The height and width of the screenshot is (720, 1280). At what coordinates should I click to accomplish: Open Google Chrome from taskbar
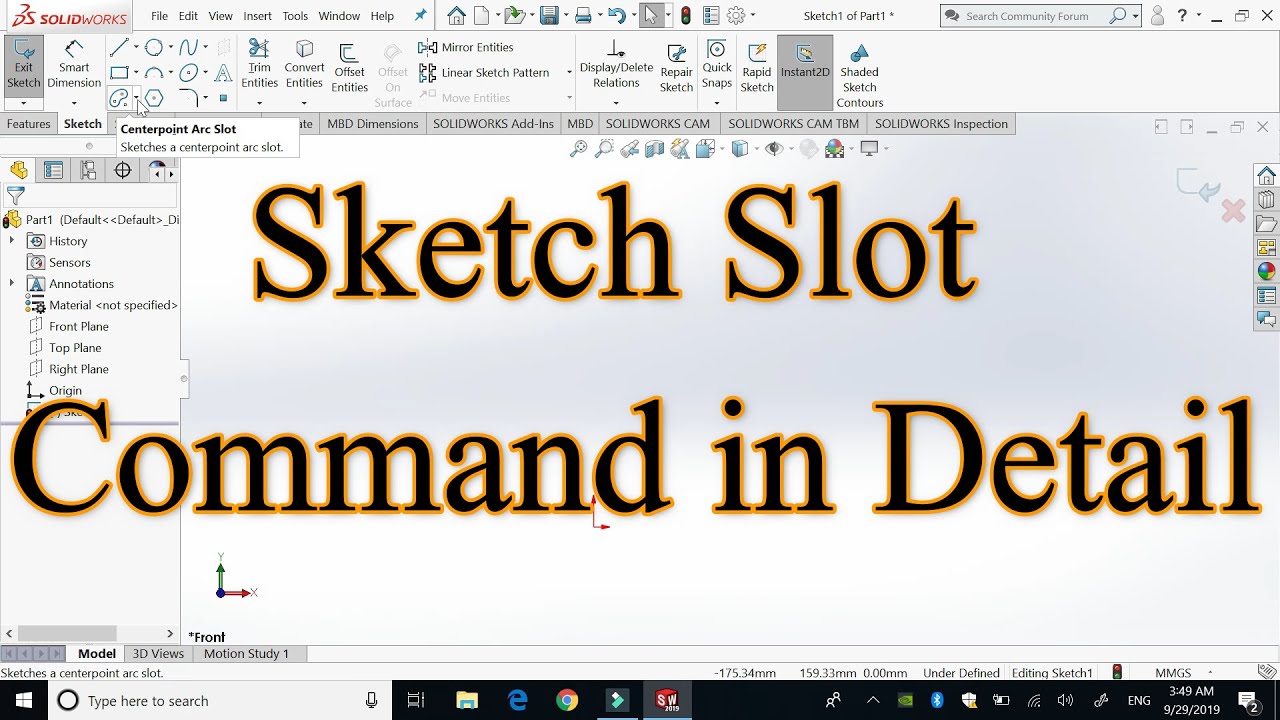[x=567, y=700]
